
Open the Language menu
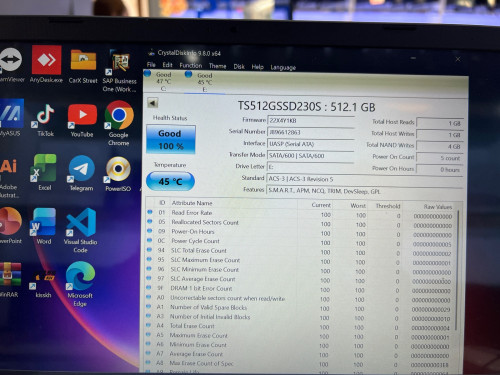pyautogui.click(x=283, y=68)
